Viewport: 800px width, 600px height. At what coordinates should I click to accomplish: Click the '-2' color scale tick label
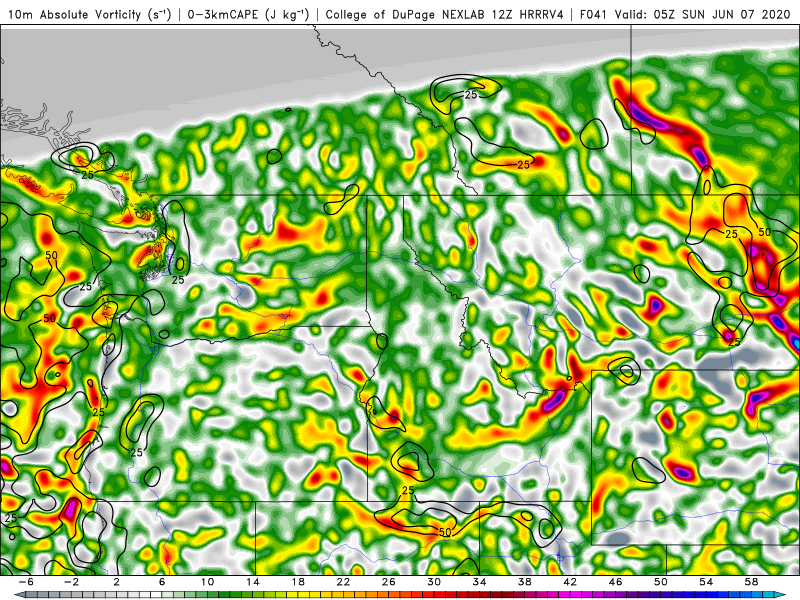coord(71,582)
